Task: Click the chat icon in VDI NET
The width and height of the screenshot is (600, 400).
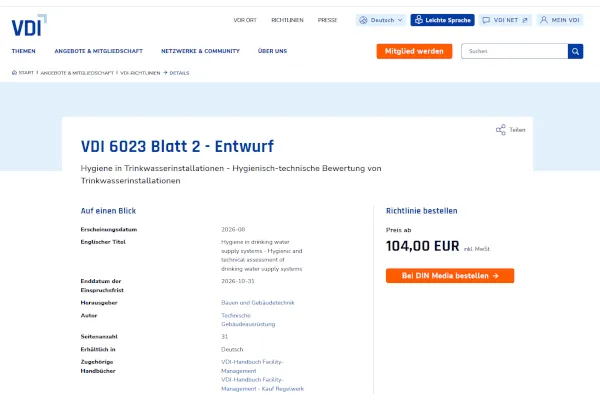Action: [x=486, y=20]
